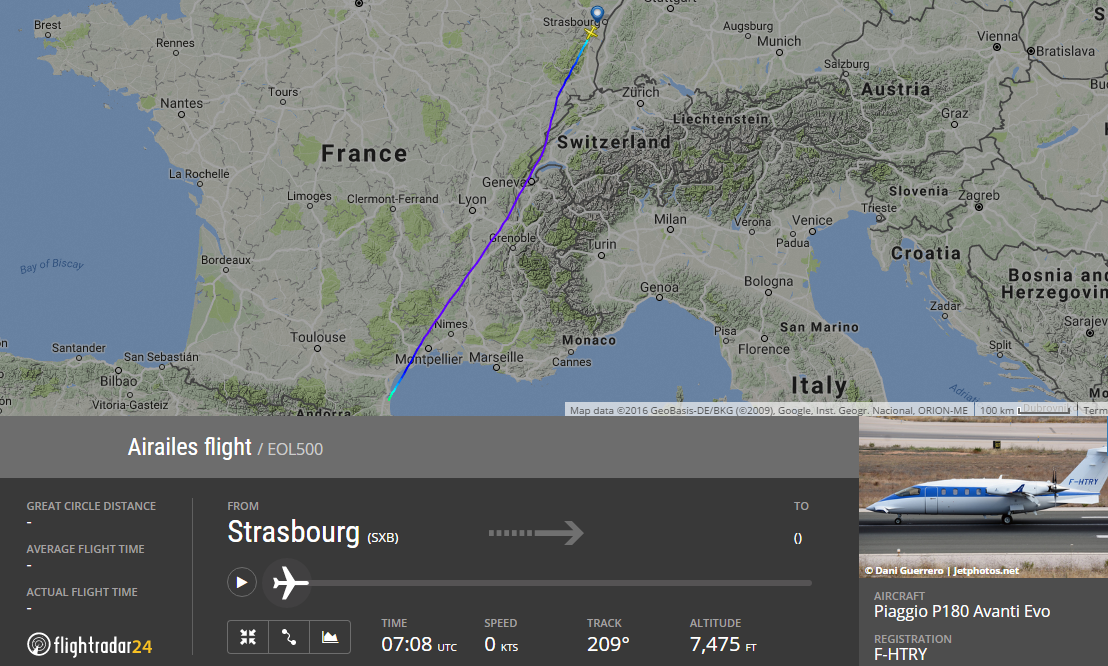The image size is (1108, 666).
Task: Start flight playback with the play button
Action: 242,583
